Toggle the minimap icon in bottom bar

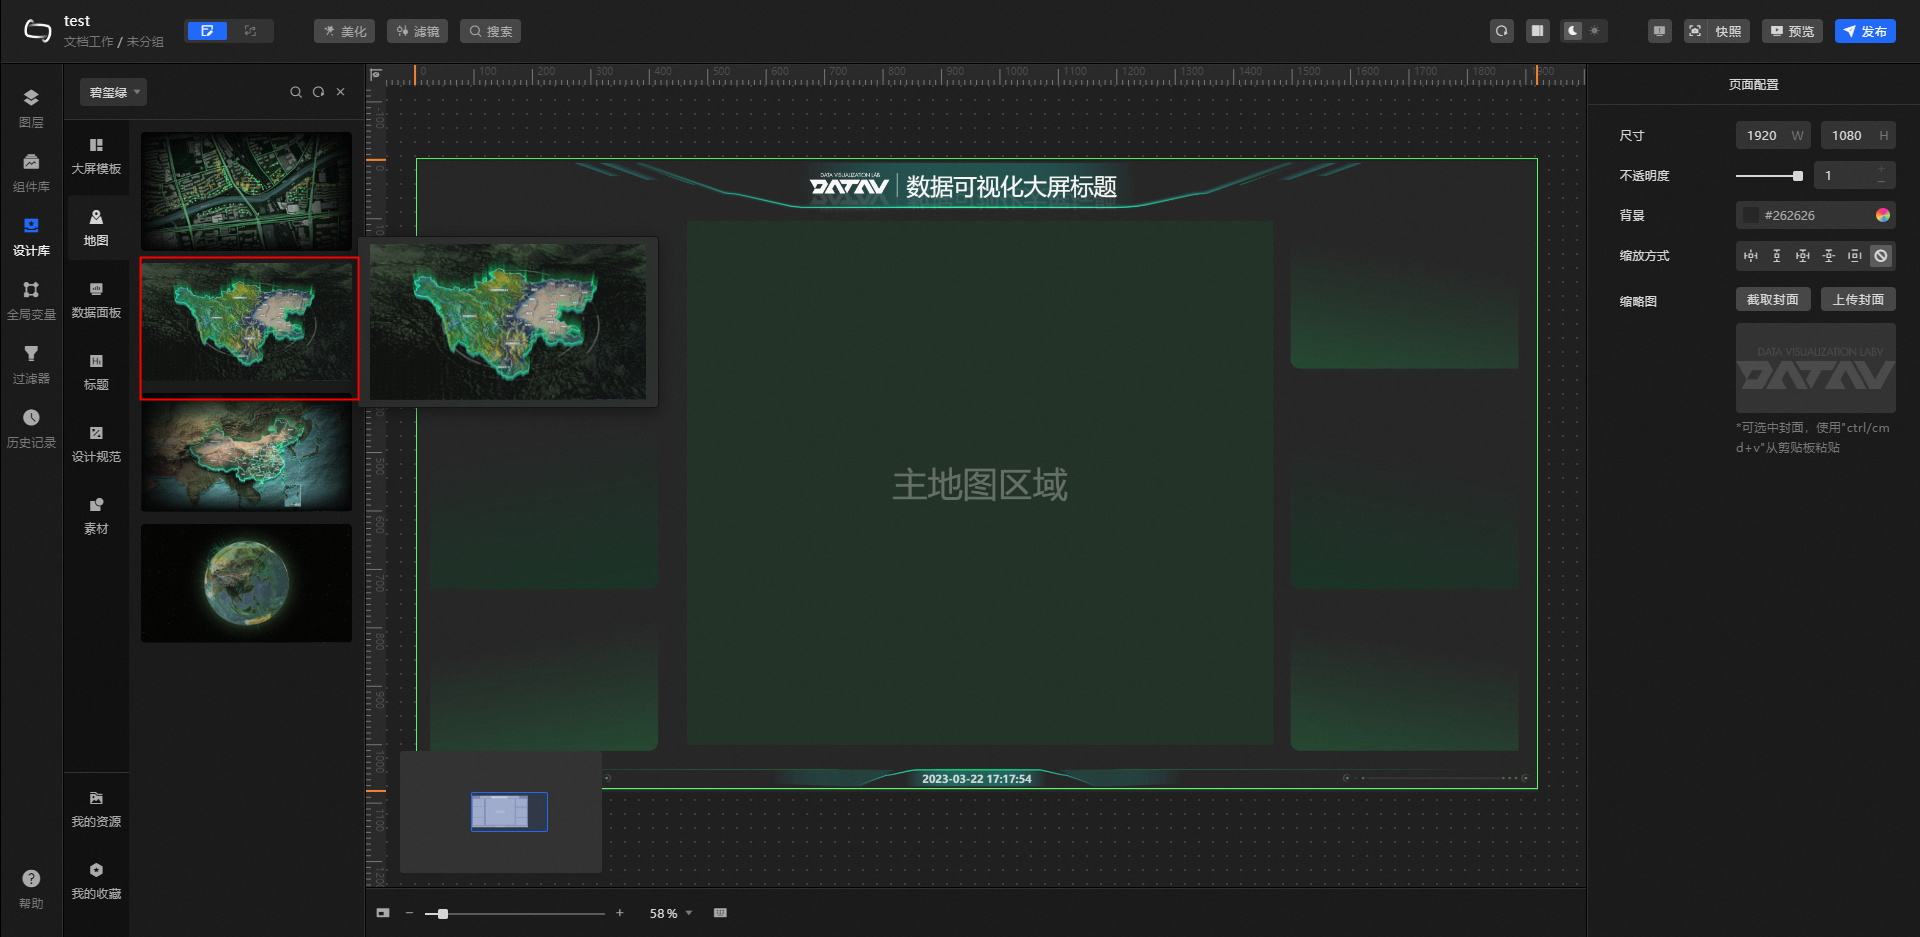click(383, 913)
